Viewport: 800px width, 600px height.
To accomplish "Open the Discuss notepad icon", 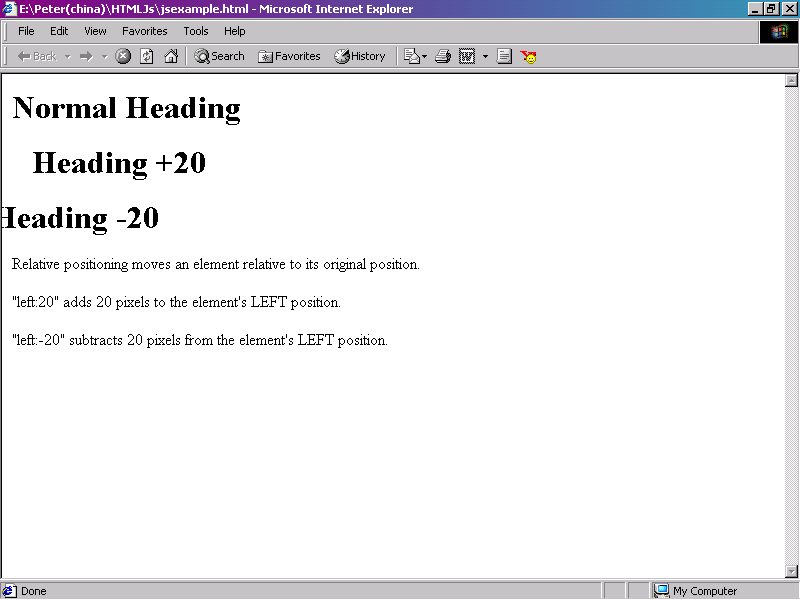I will [504, 56].
